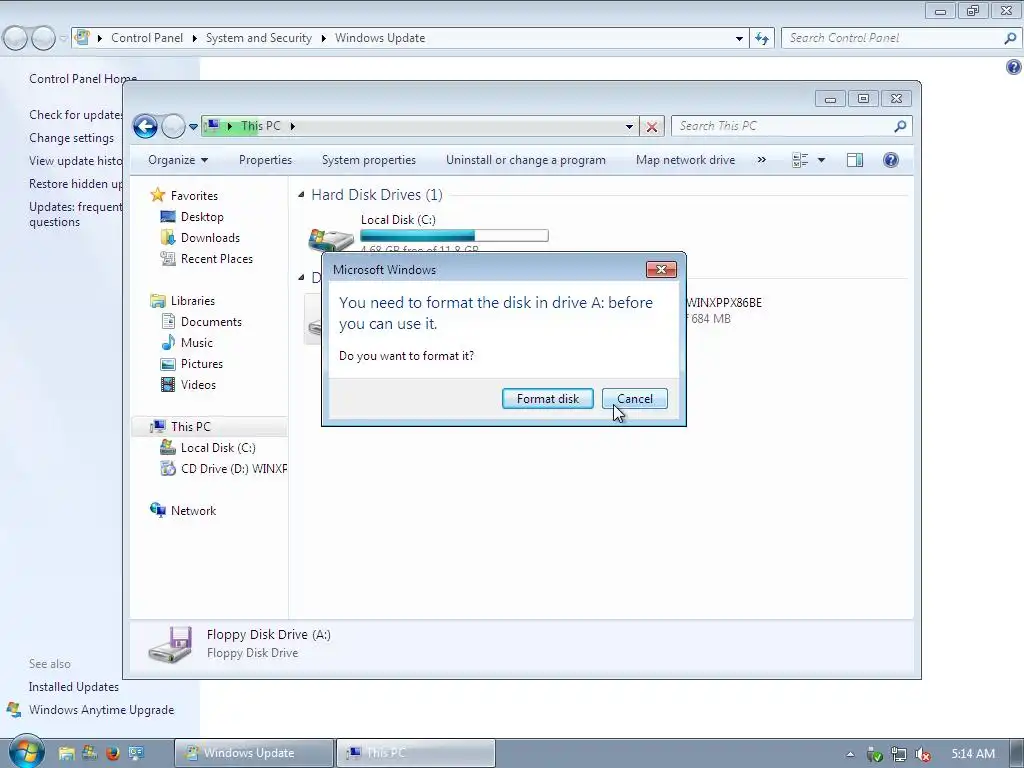Refresh the Control Panel window
The height and width of the screenshot is (768, 1024).
762,38
